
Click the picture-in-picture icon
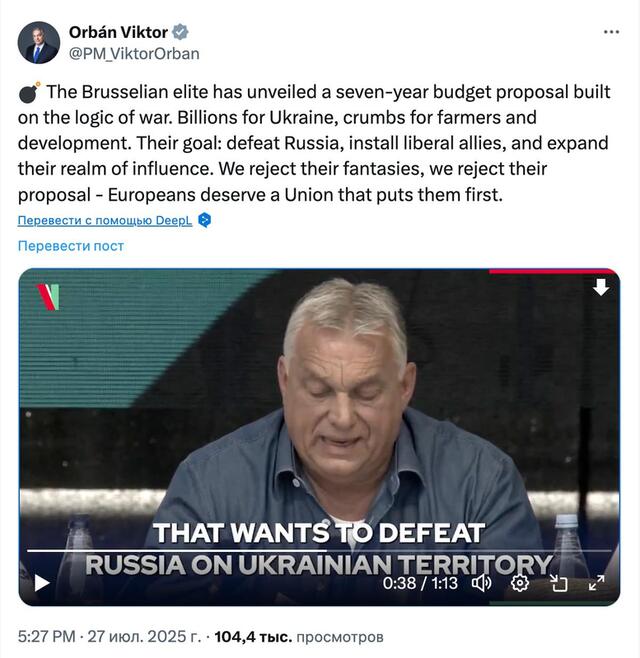point(558,582)
